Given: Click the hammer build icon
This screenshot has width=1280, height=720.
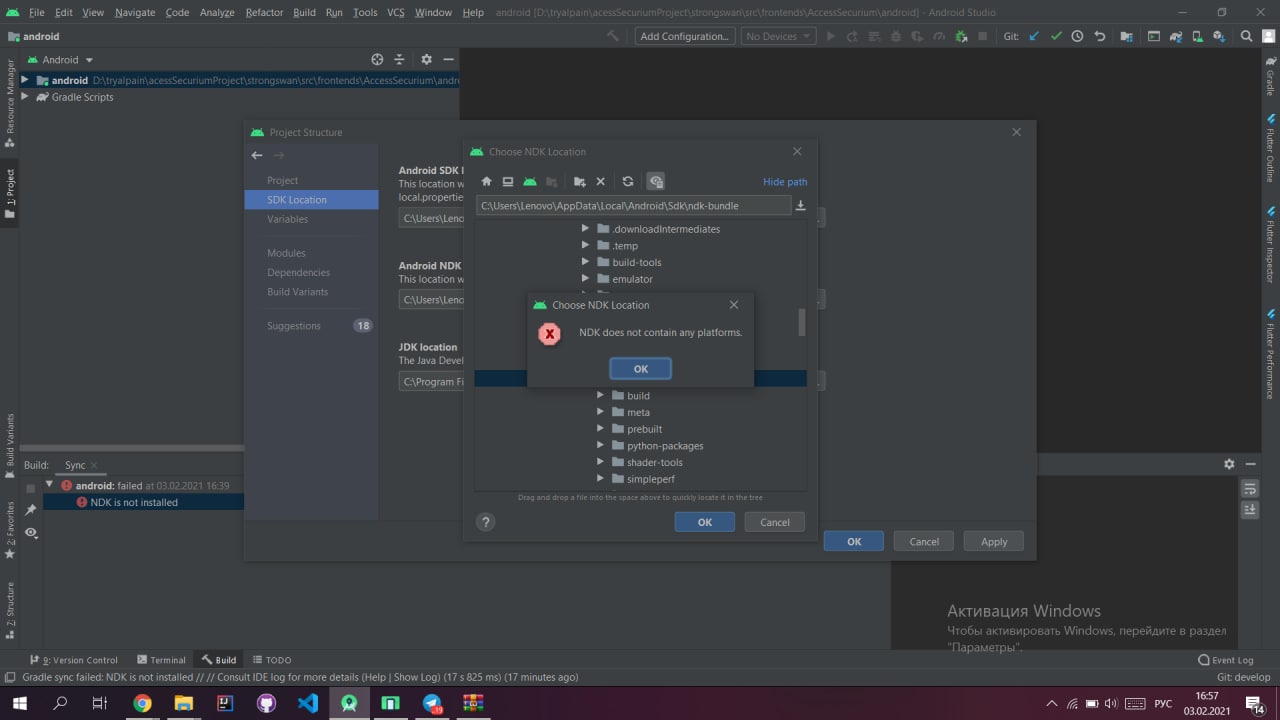Looking at the screenshot, I should coord(613,36).
